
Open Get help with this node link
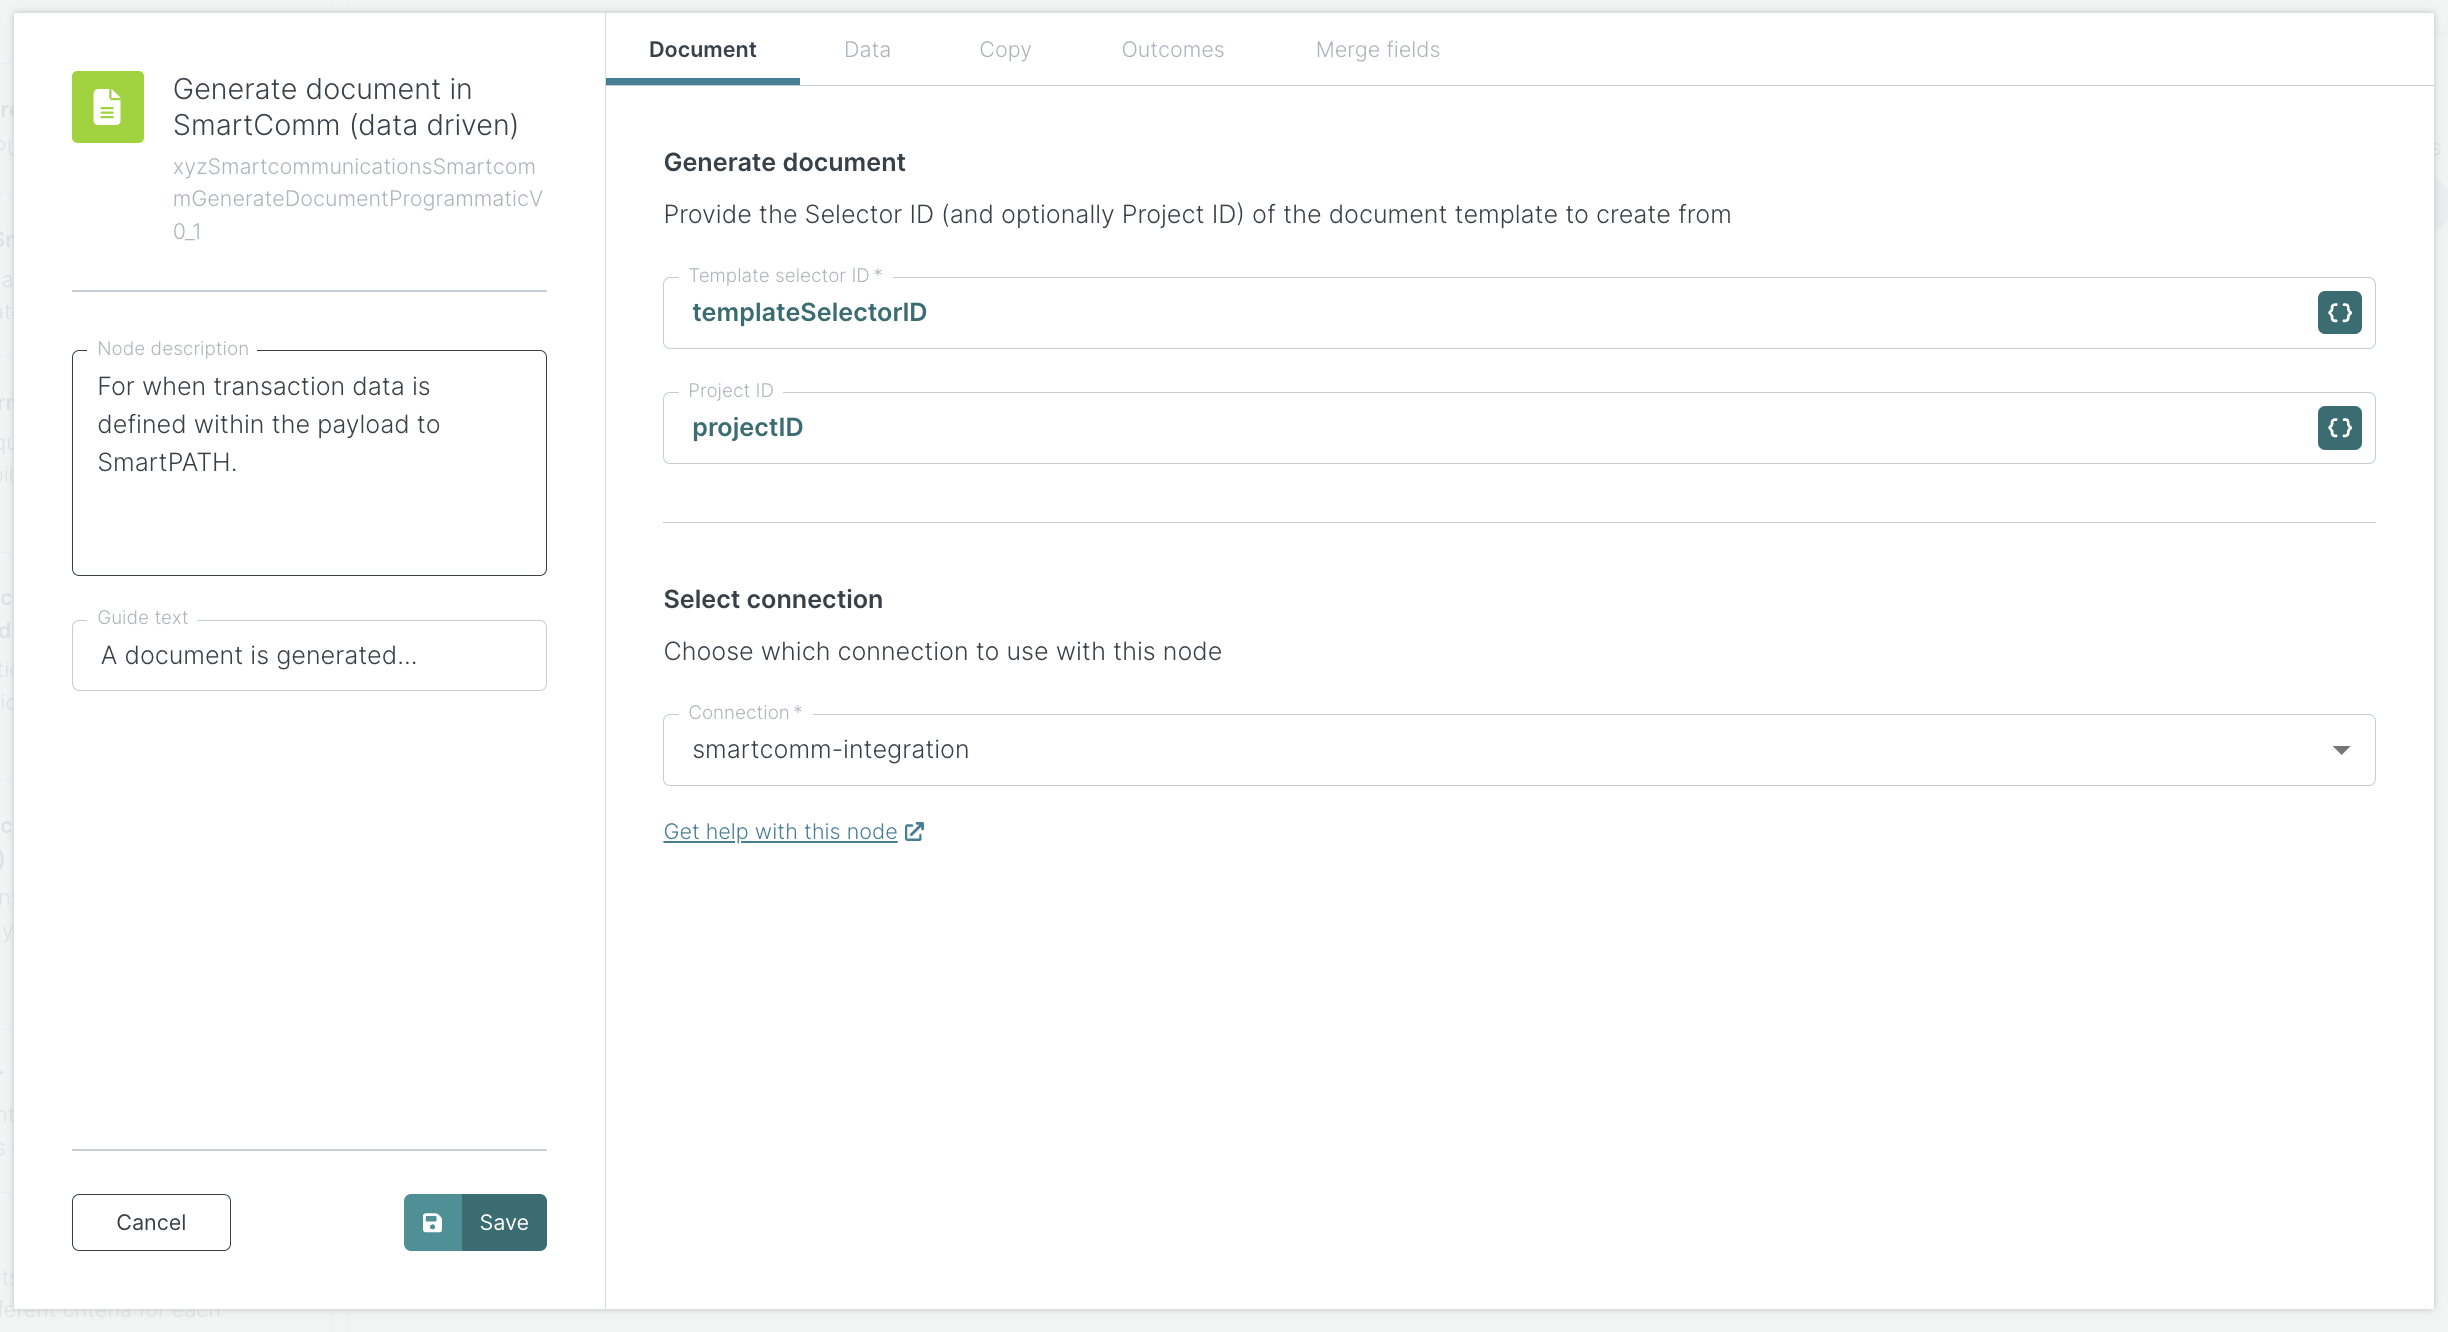[780, 831]
